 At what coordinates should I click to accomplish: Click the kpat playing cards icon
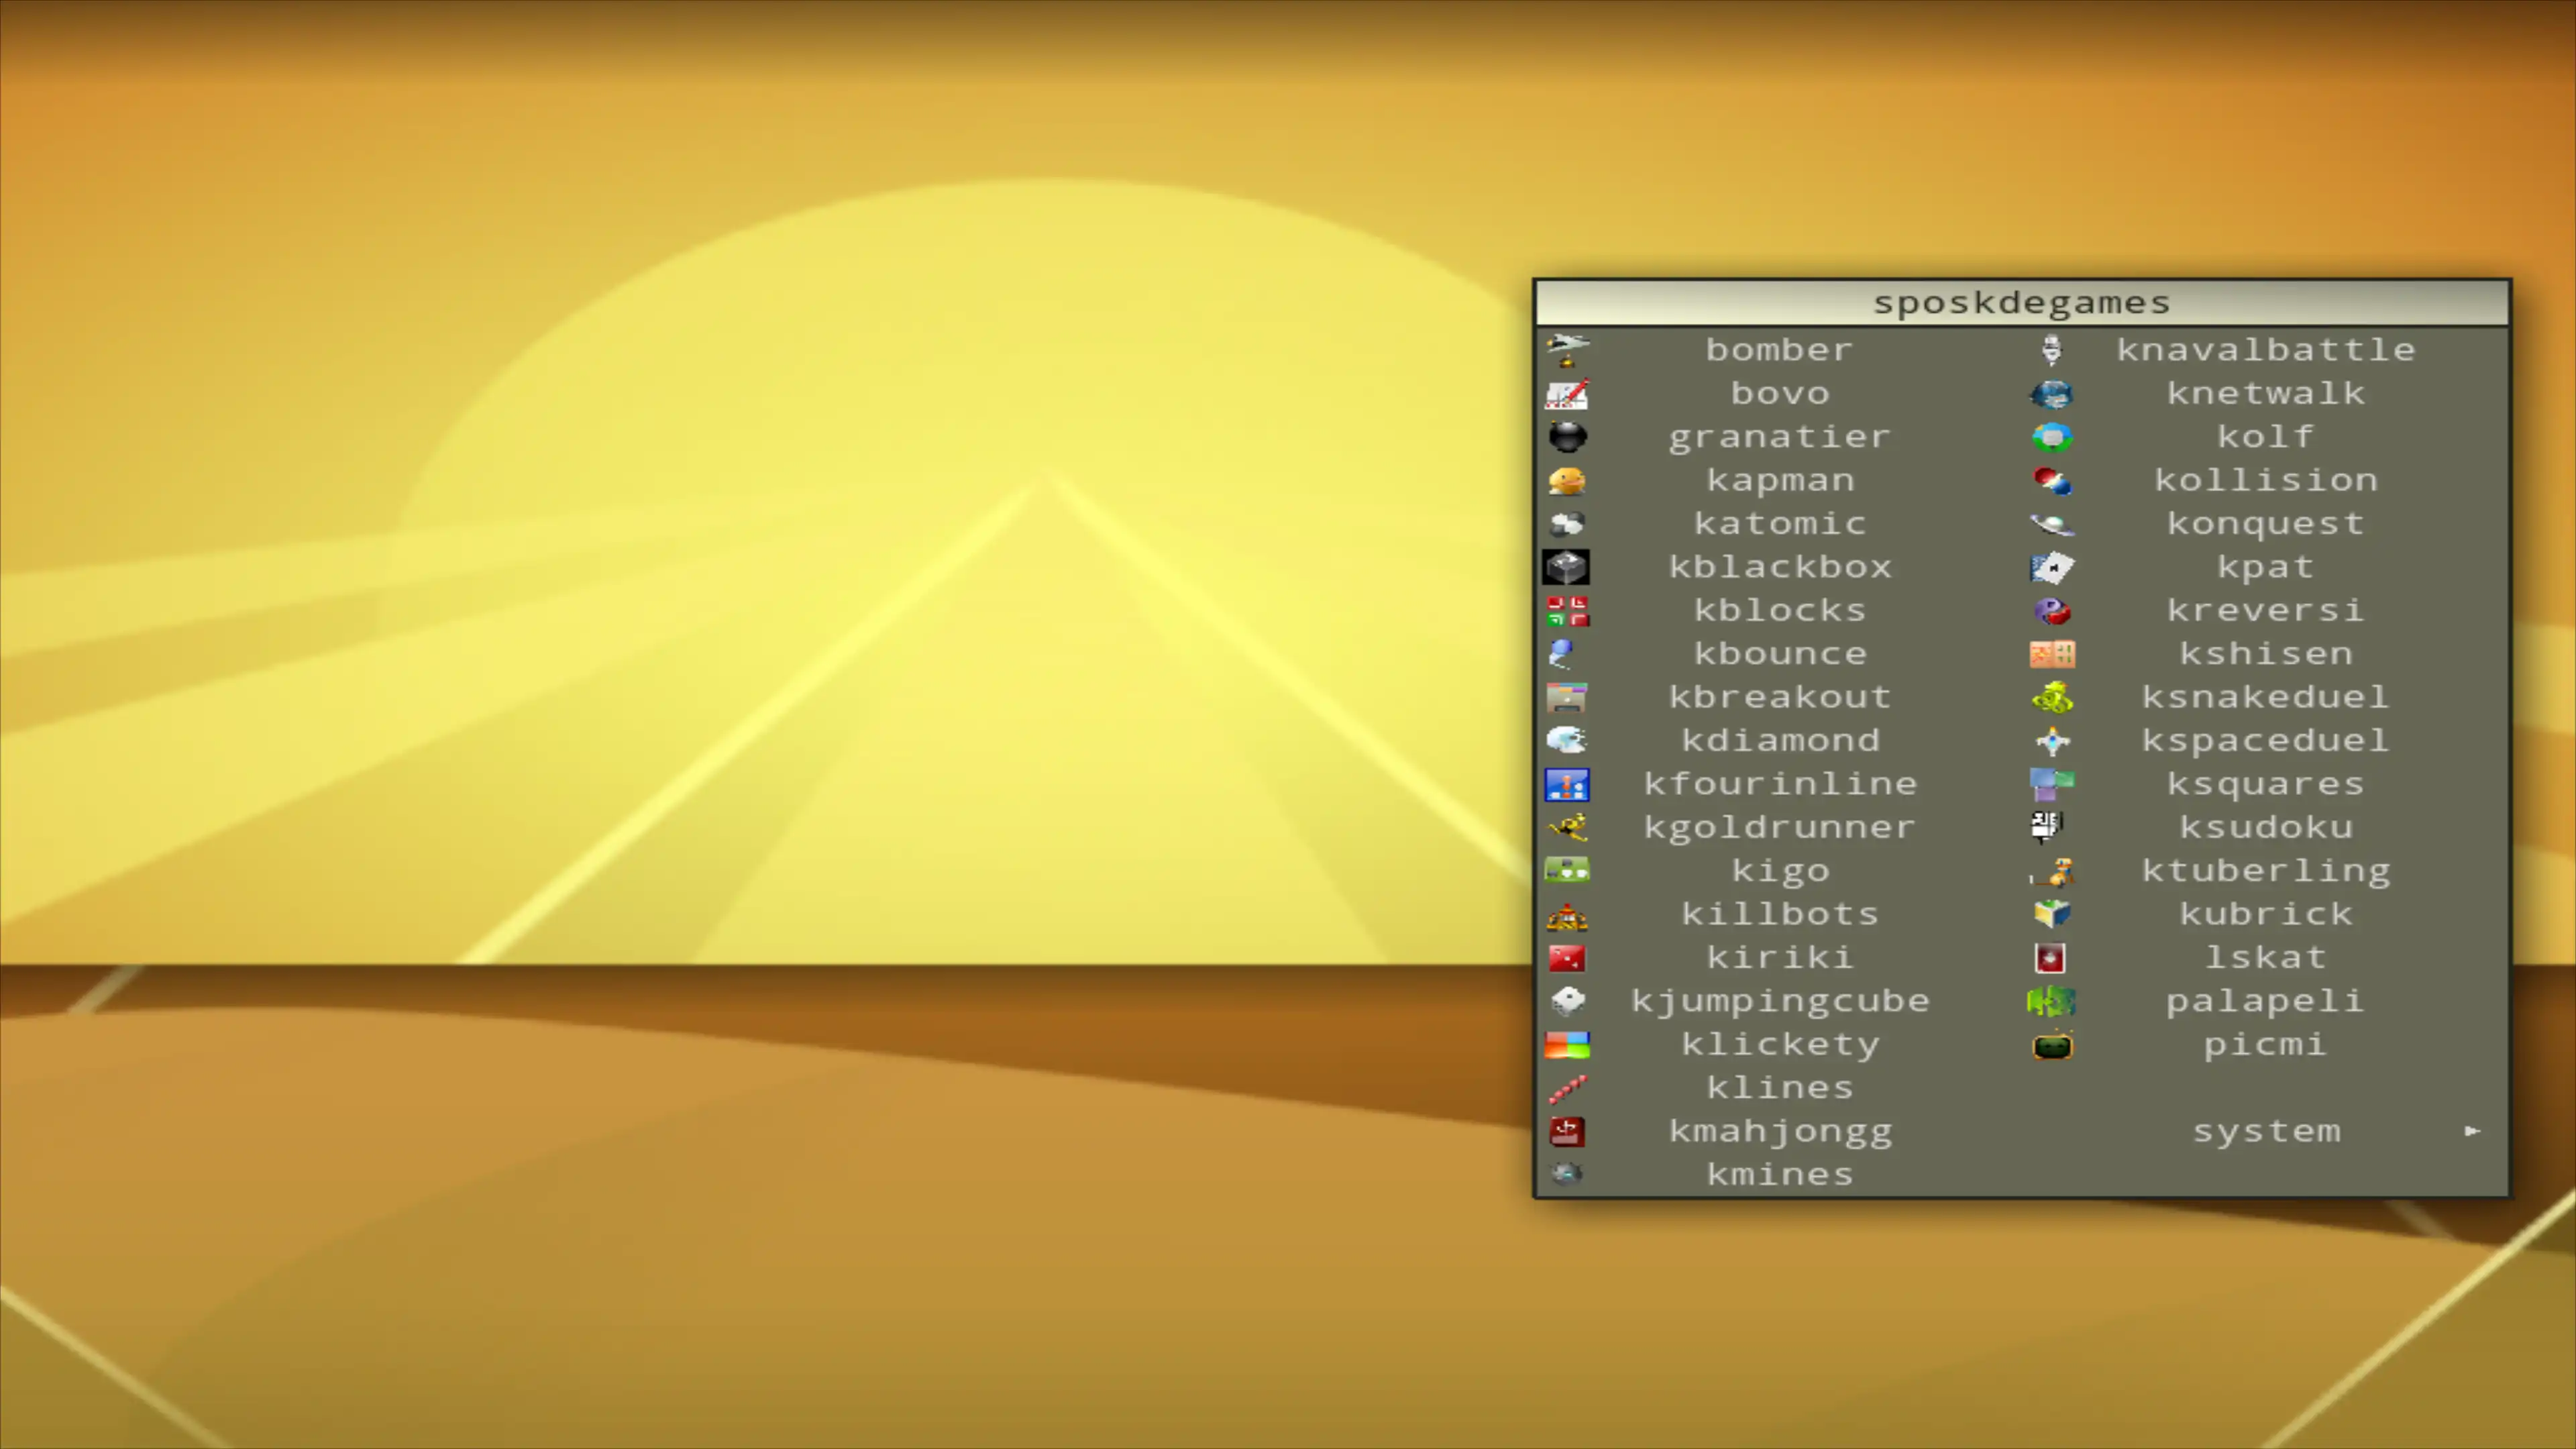[x=2052, y=567]
